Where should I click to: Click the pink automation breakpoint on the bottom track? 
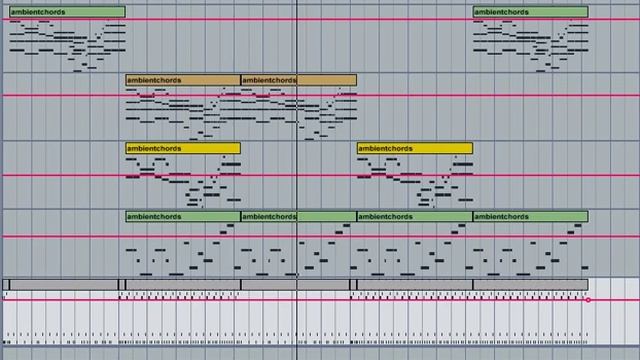tap(588, 300)
